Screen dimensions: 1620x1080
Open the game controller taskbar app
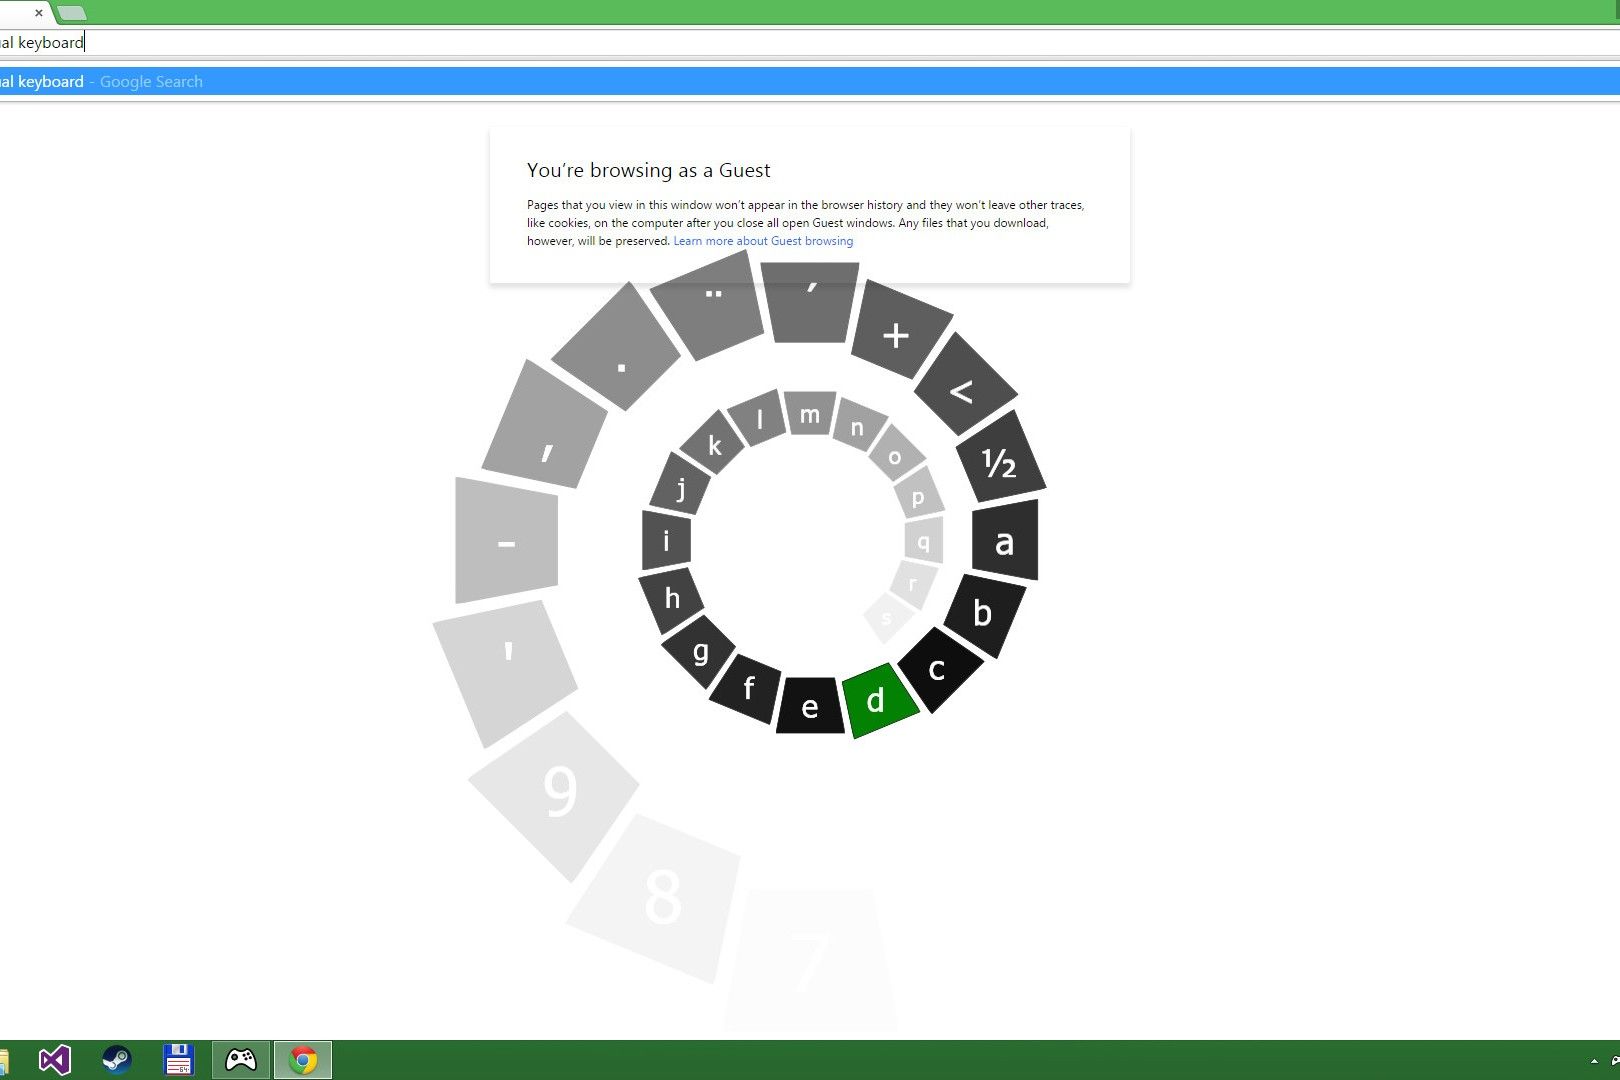[241, 1060]
